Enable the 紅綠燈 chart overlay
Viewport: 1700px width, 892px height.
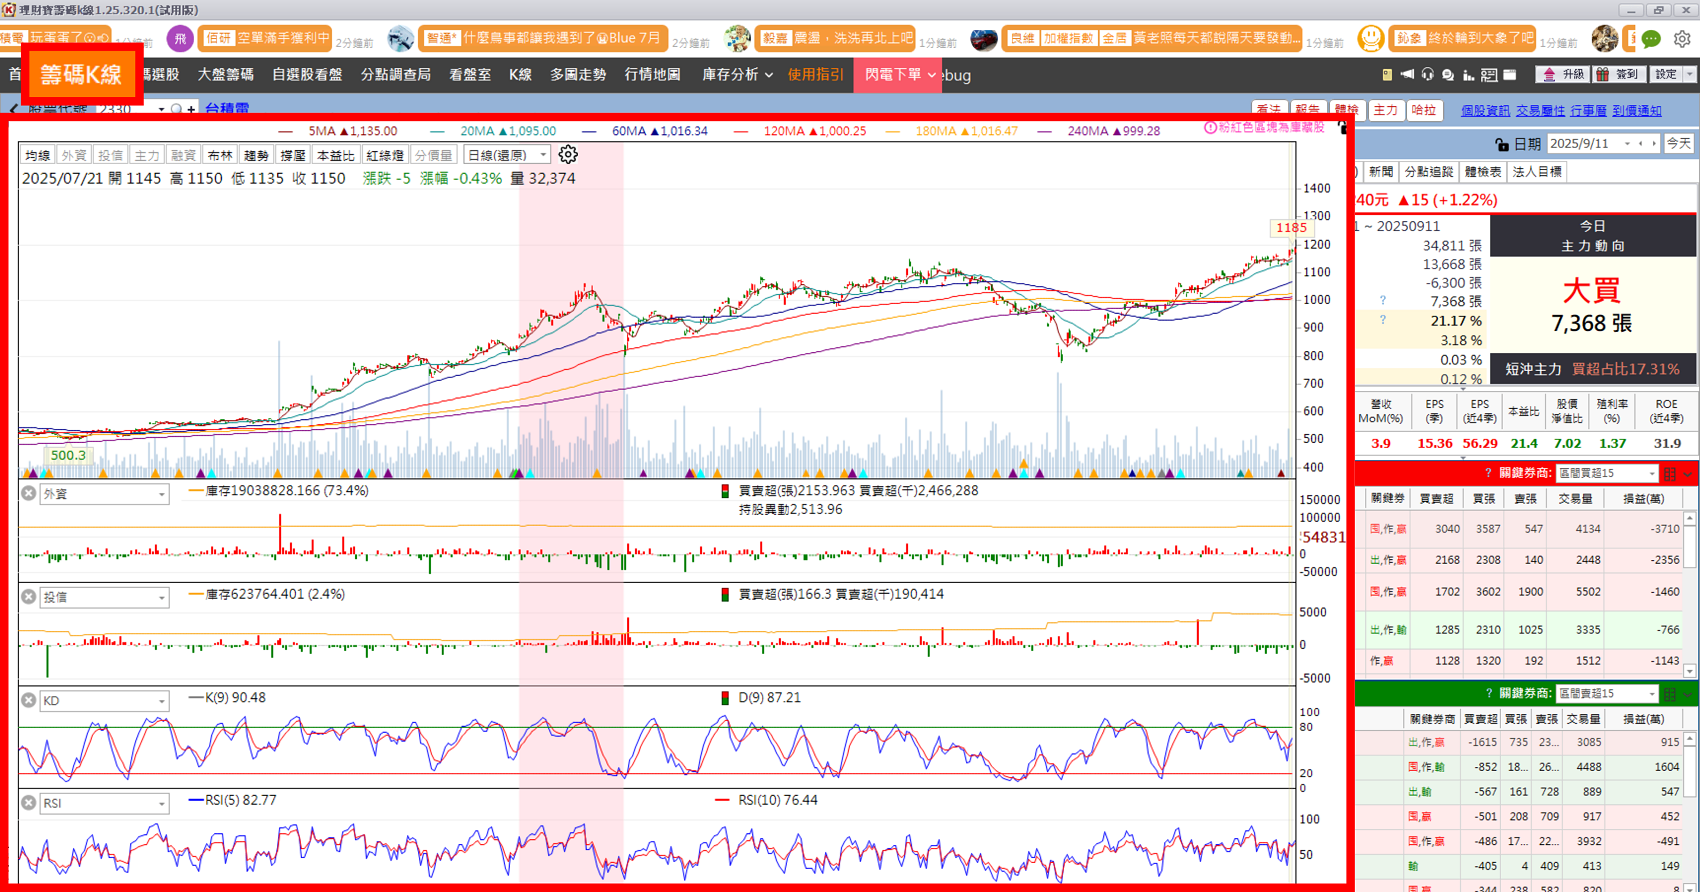point(384,155)
